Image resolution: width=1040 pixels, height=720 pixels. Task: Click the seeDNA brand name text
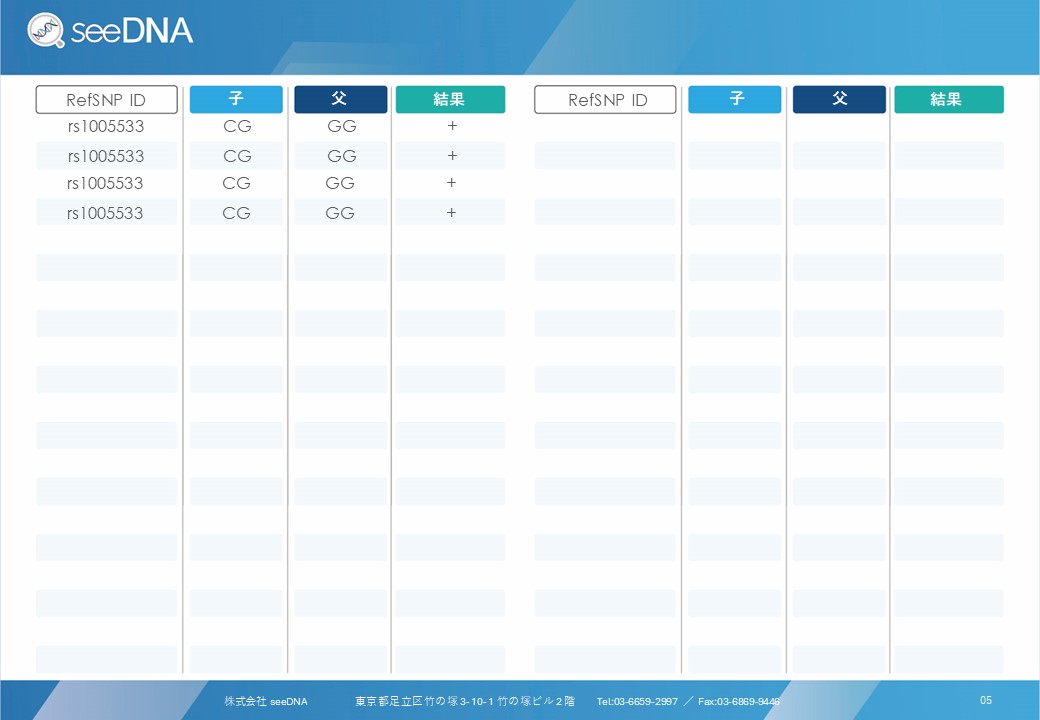pos(131,31)
